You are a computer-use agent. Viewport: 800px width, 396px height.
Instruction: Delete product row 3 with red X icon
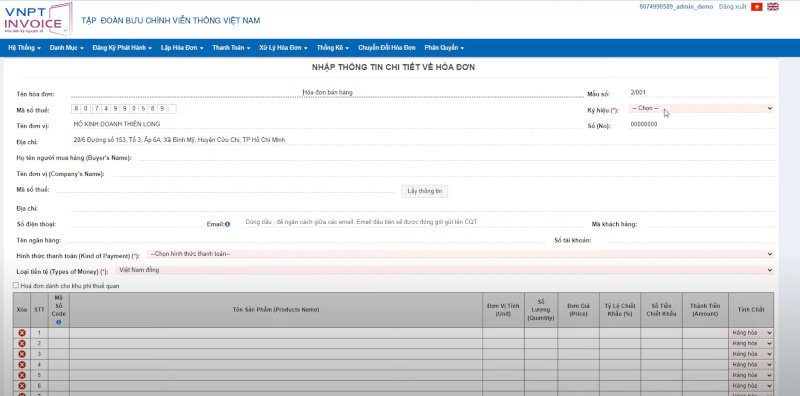pyautogui.click(x=22, y=354)
